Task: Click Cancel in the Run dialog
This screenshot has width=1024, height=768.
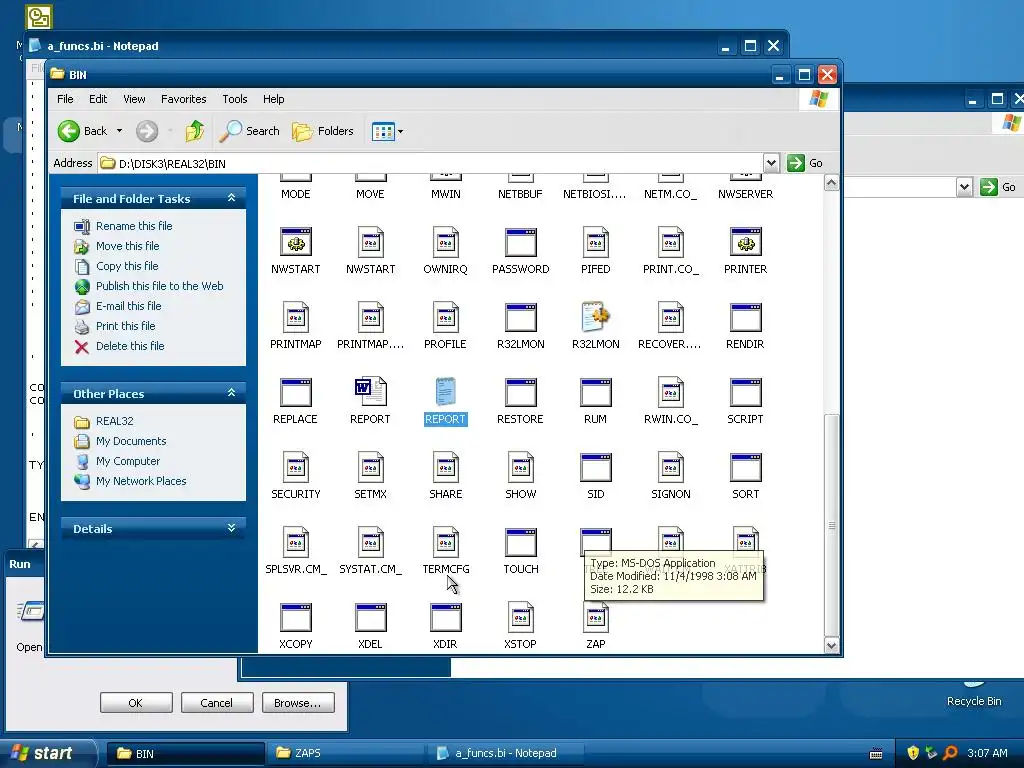Action: coord(216,703)
